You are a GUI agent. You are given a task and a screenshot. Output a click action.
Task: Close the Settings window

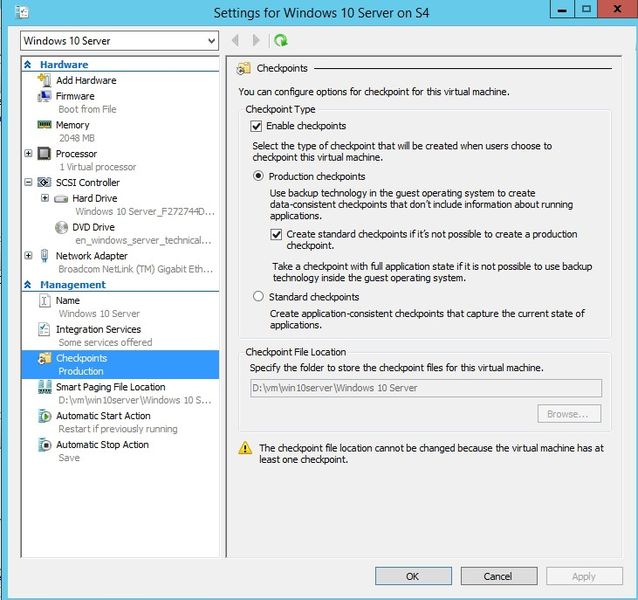click(617, 9)
